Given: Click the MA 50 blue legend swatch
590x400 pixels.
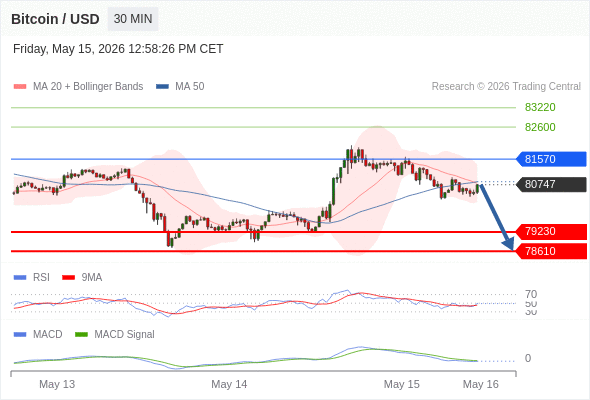Looking at the screenshot, I should [x=162, y=87].
